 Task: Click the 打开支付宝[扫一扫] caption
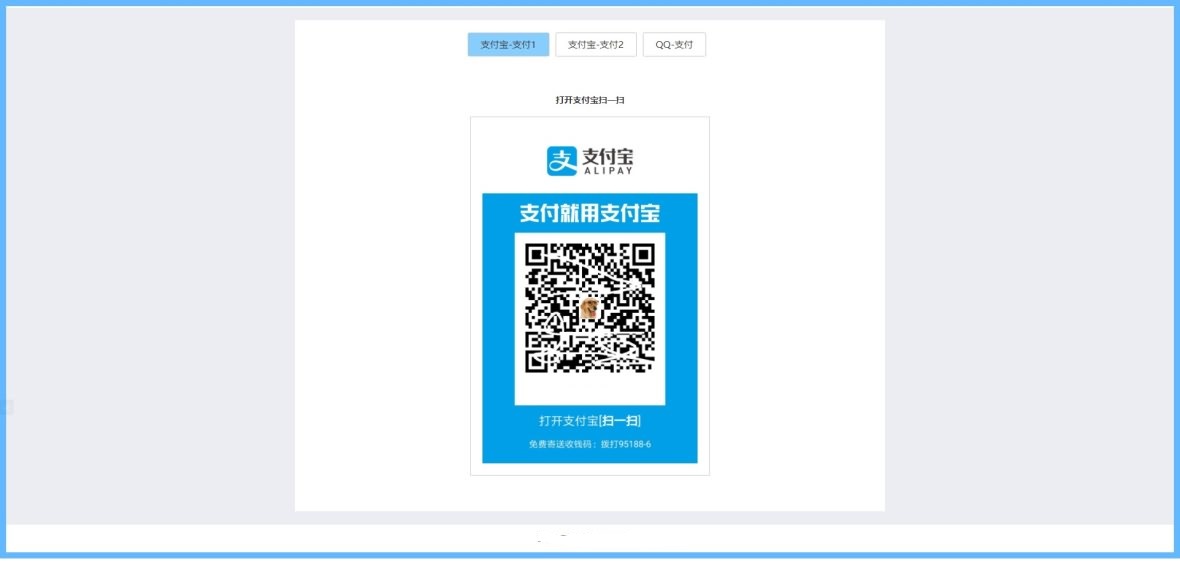[x=590, y=421]
